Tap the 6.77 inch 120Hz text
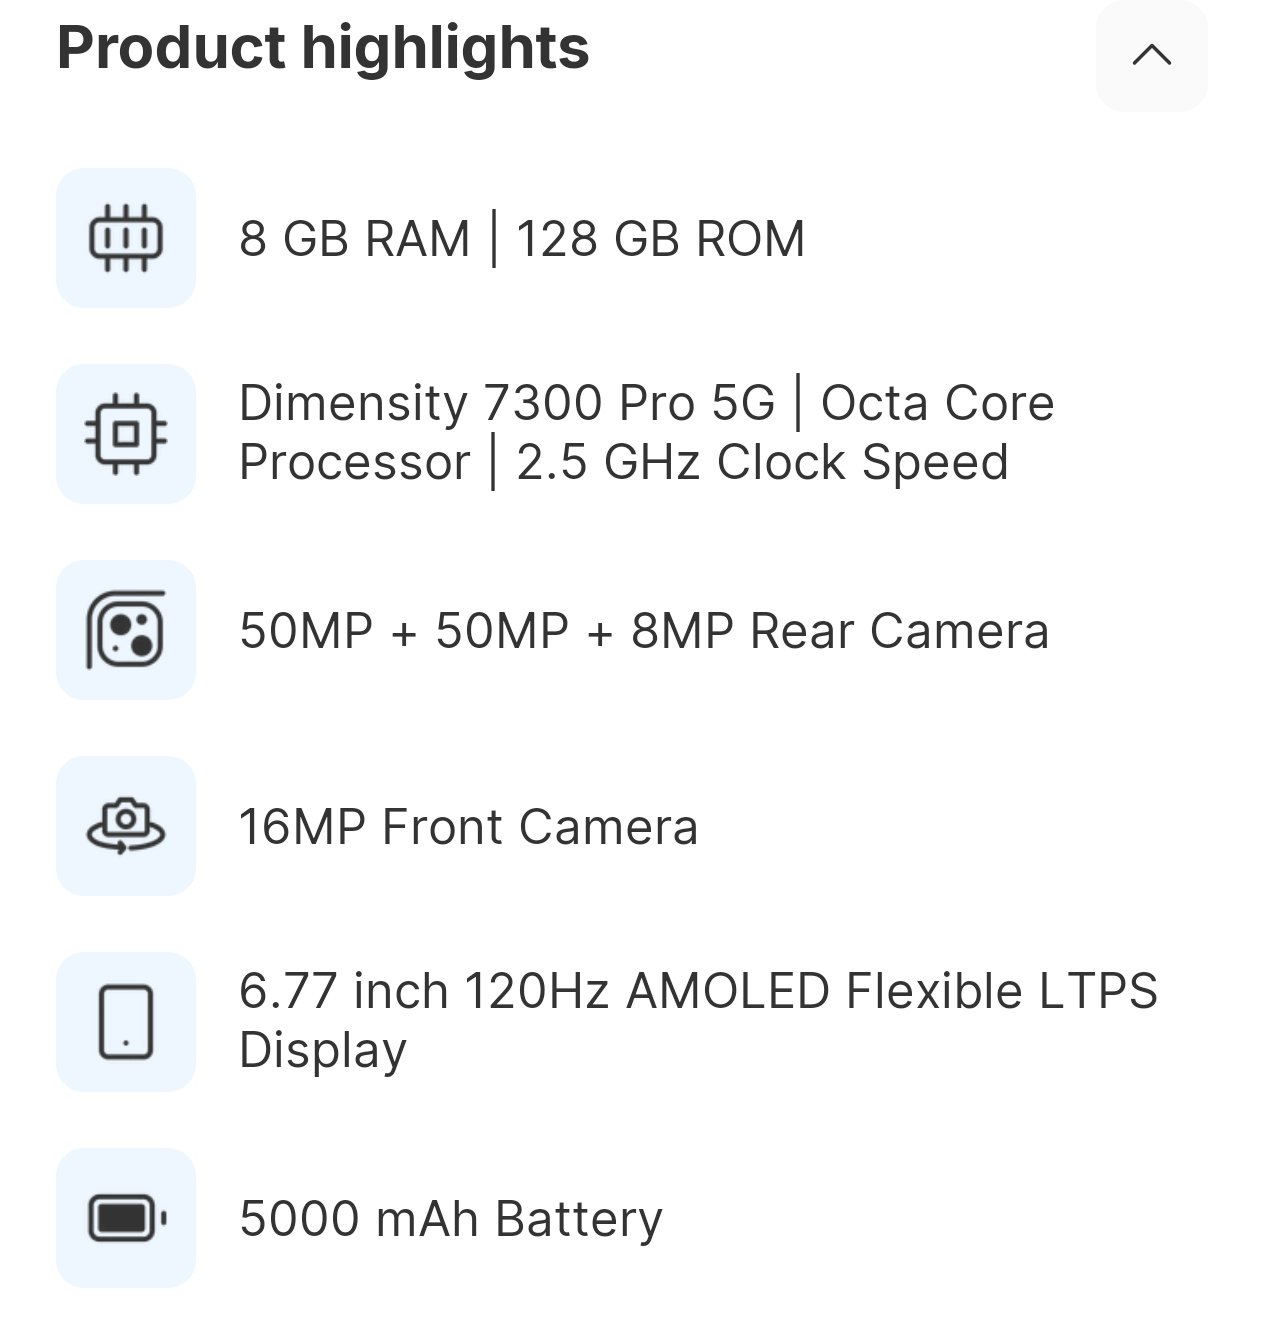The width and height of the screenshot is (1263, 1337). point(424,991)
